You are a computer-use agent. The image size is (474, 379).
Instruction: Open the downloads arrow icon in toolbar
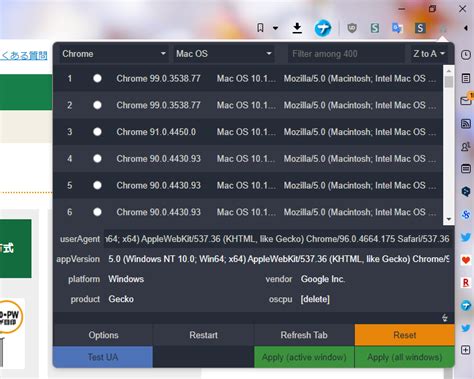(x=297, y=28)
